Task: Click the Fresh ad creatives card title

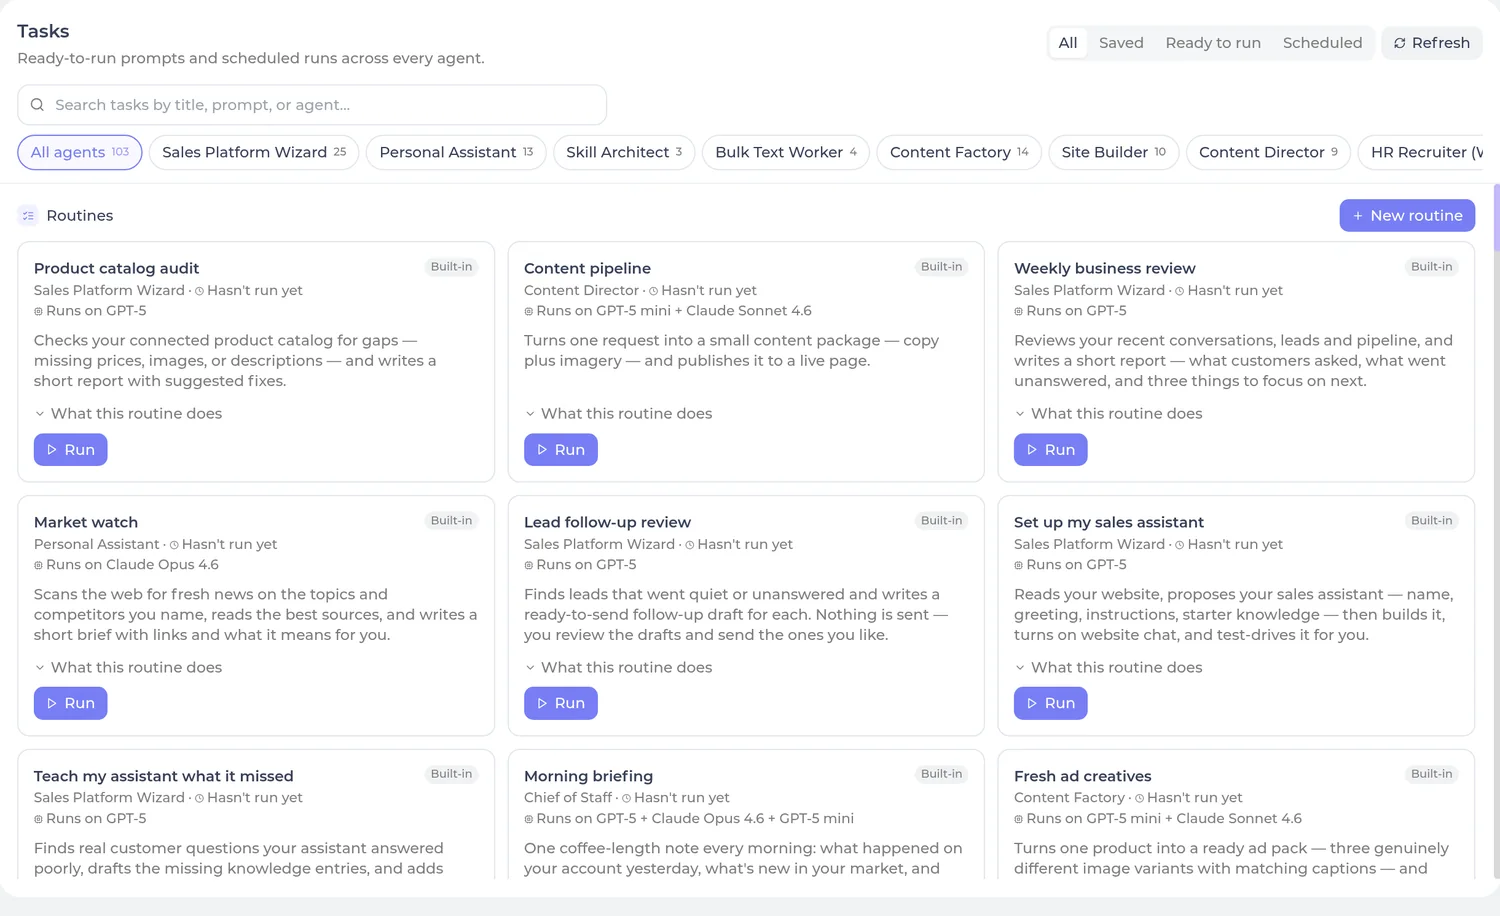Action: point(1082,776)
